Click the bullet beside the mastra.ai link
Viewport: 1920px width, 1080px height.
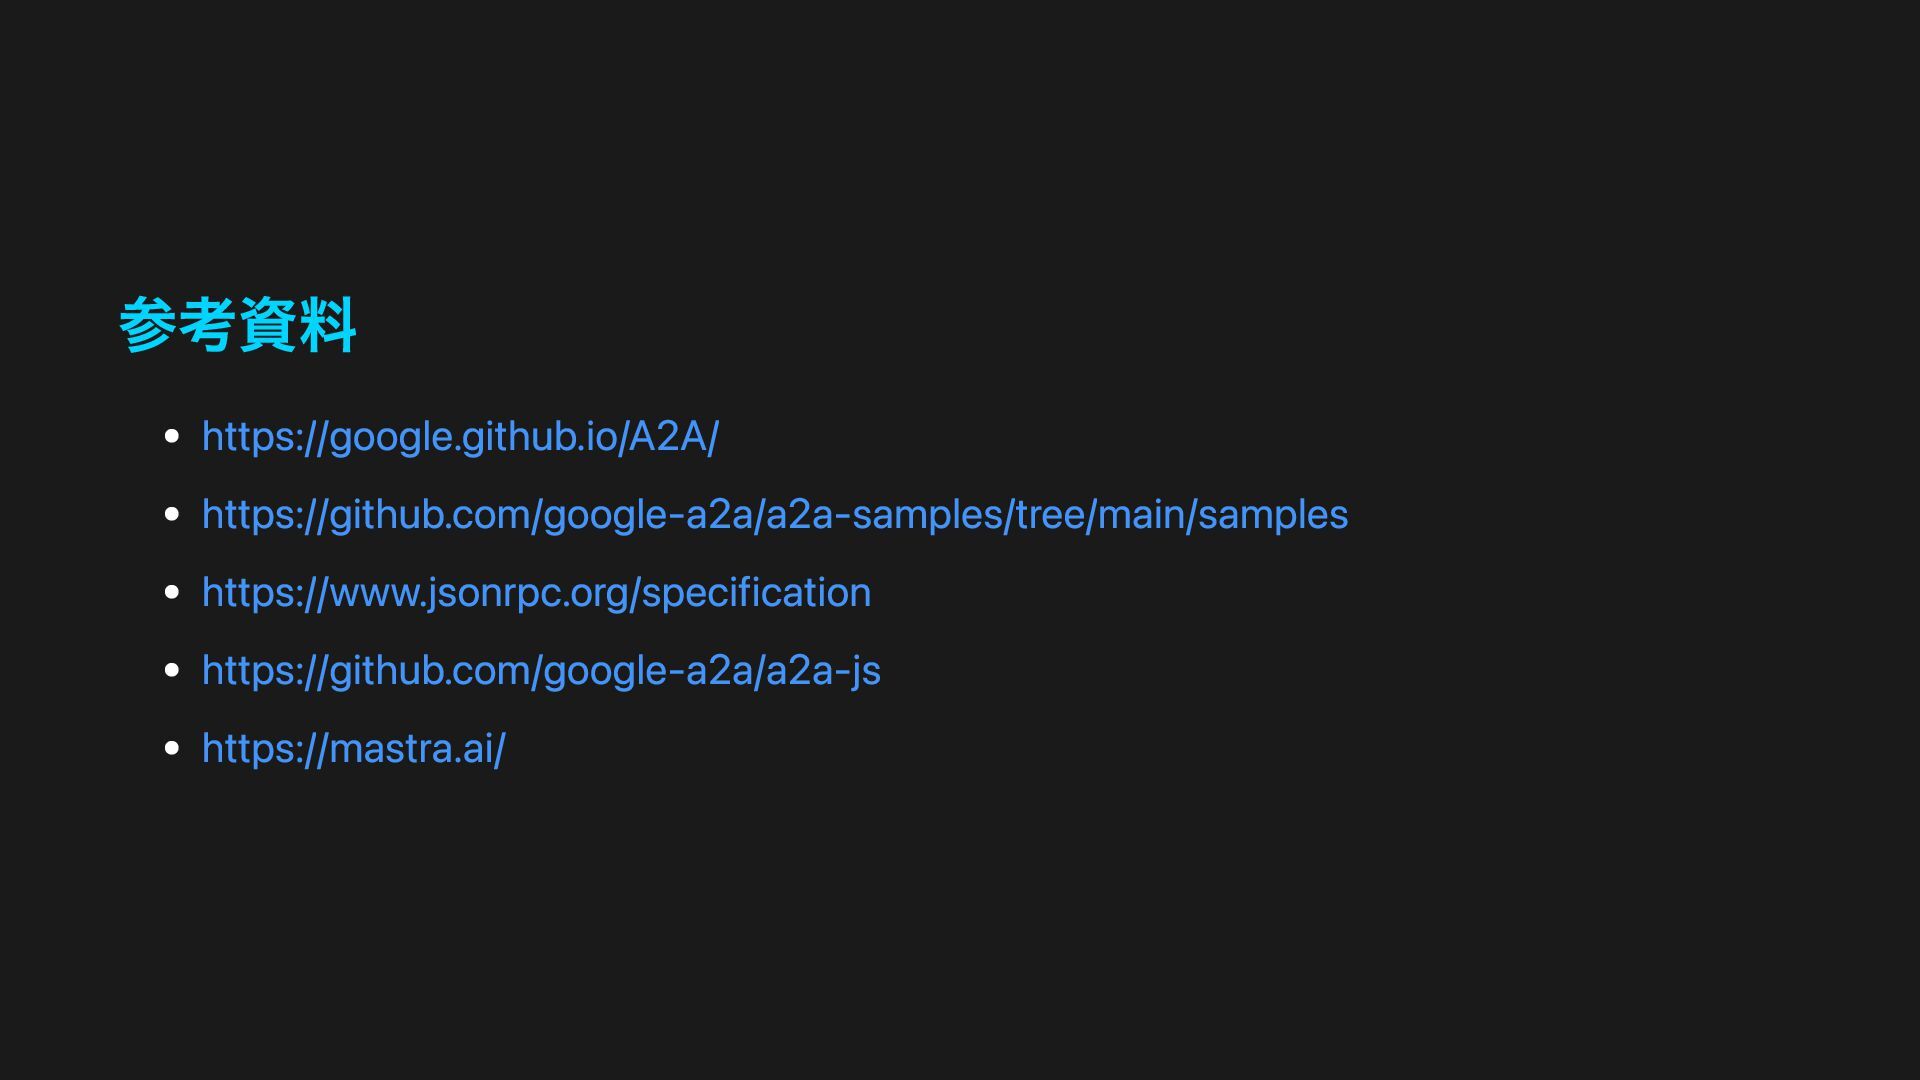[x=172, y=748]
